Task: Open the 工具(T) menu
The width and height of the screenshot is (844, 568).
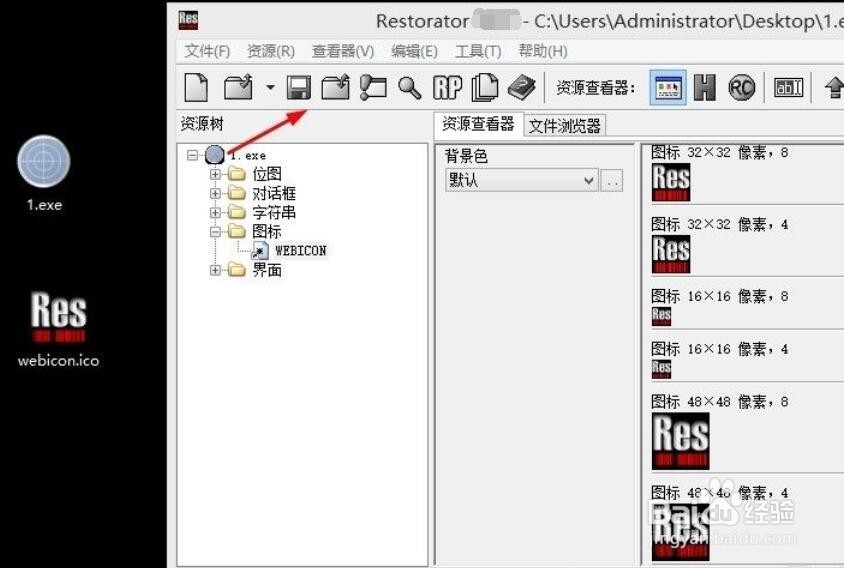Action: 478,51
